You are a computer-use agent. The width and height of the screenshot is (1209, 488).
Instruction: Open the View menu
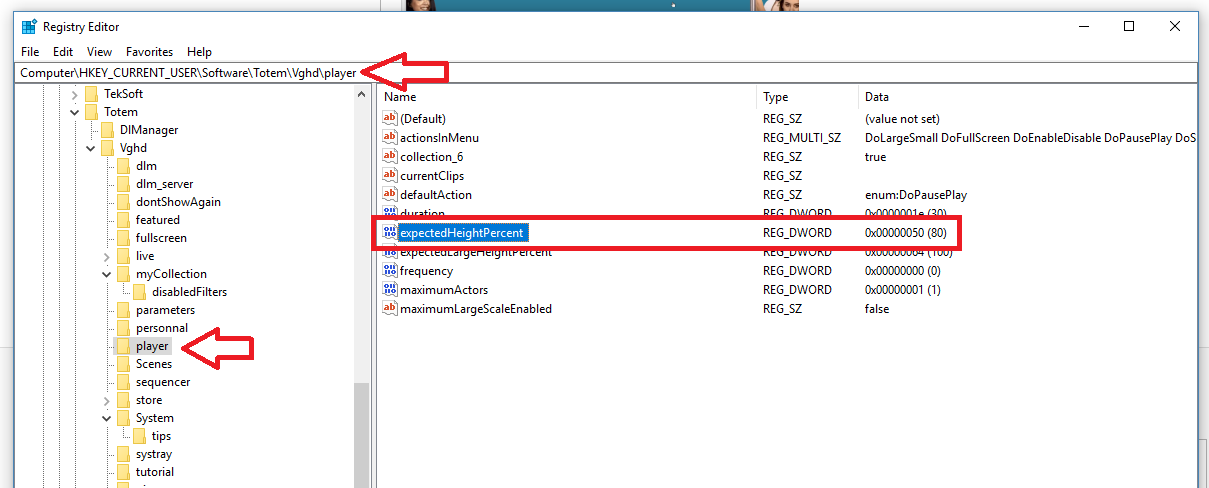(x=99, y=52)
